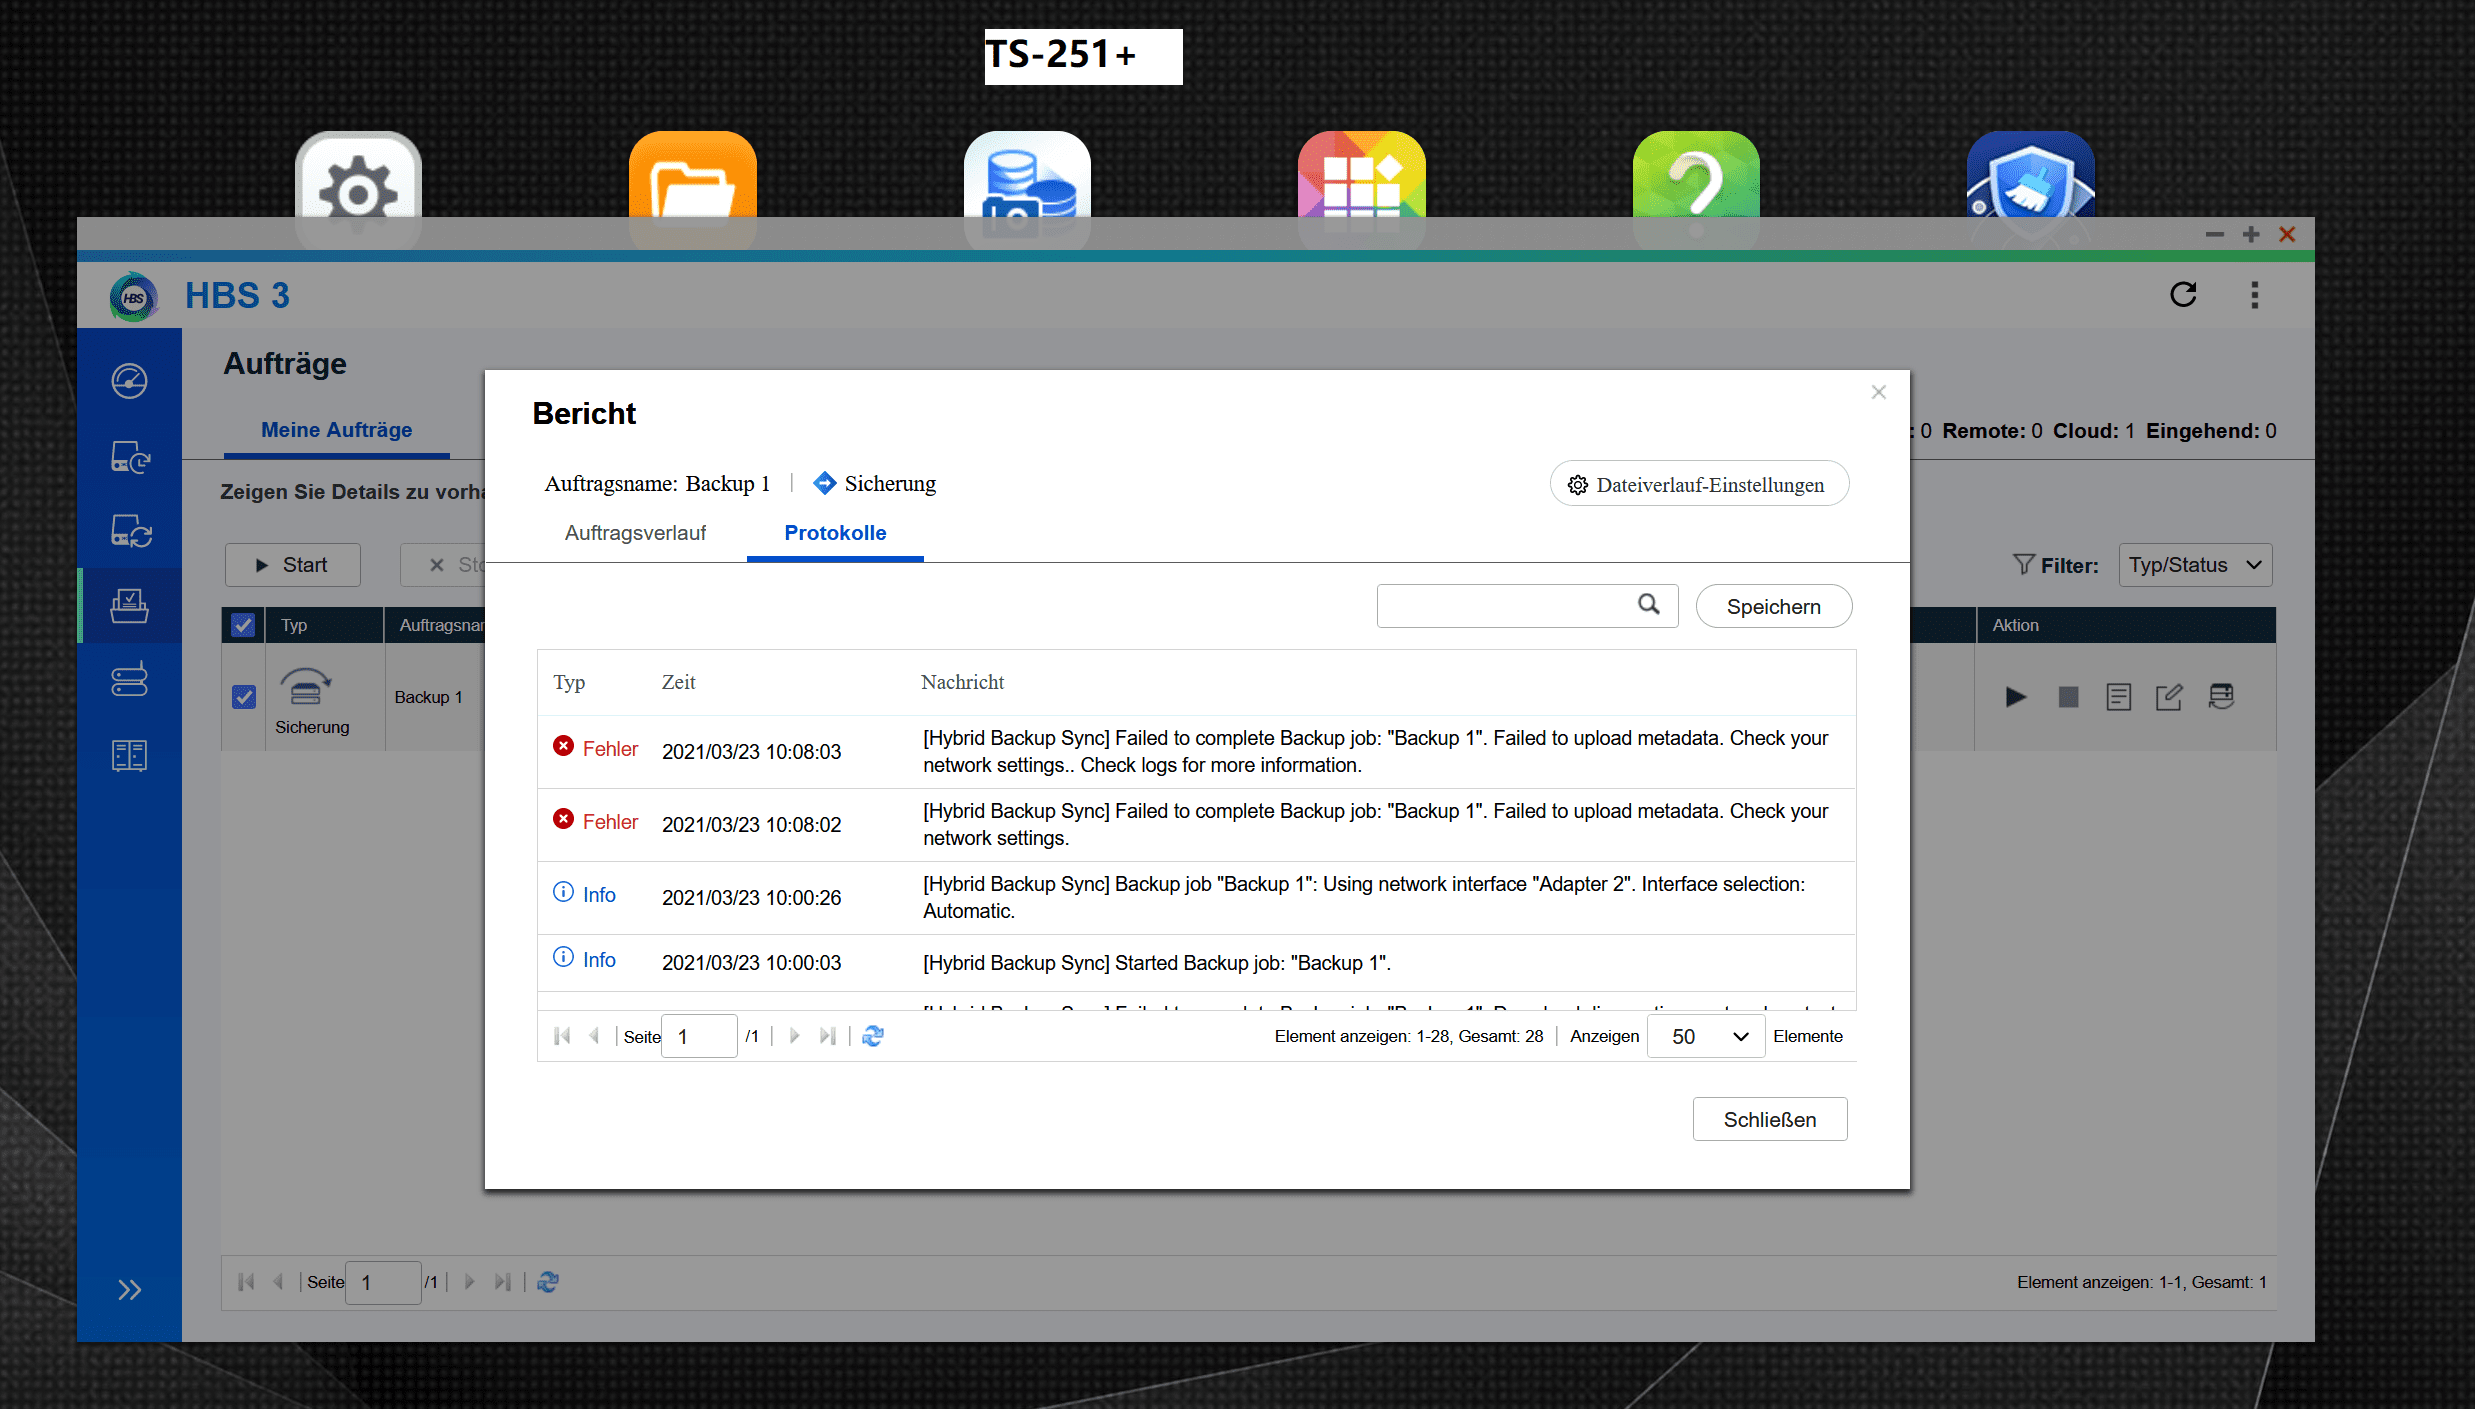This screenshot has width=2475, height=1409.
Task: Select the Protokolle tab
Action: [x=835, y=533]
